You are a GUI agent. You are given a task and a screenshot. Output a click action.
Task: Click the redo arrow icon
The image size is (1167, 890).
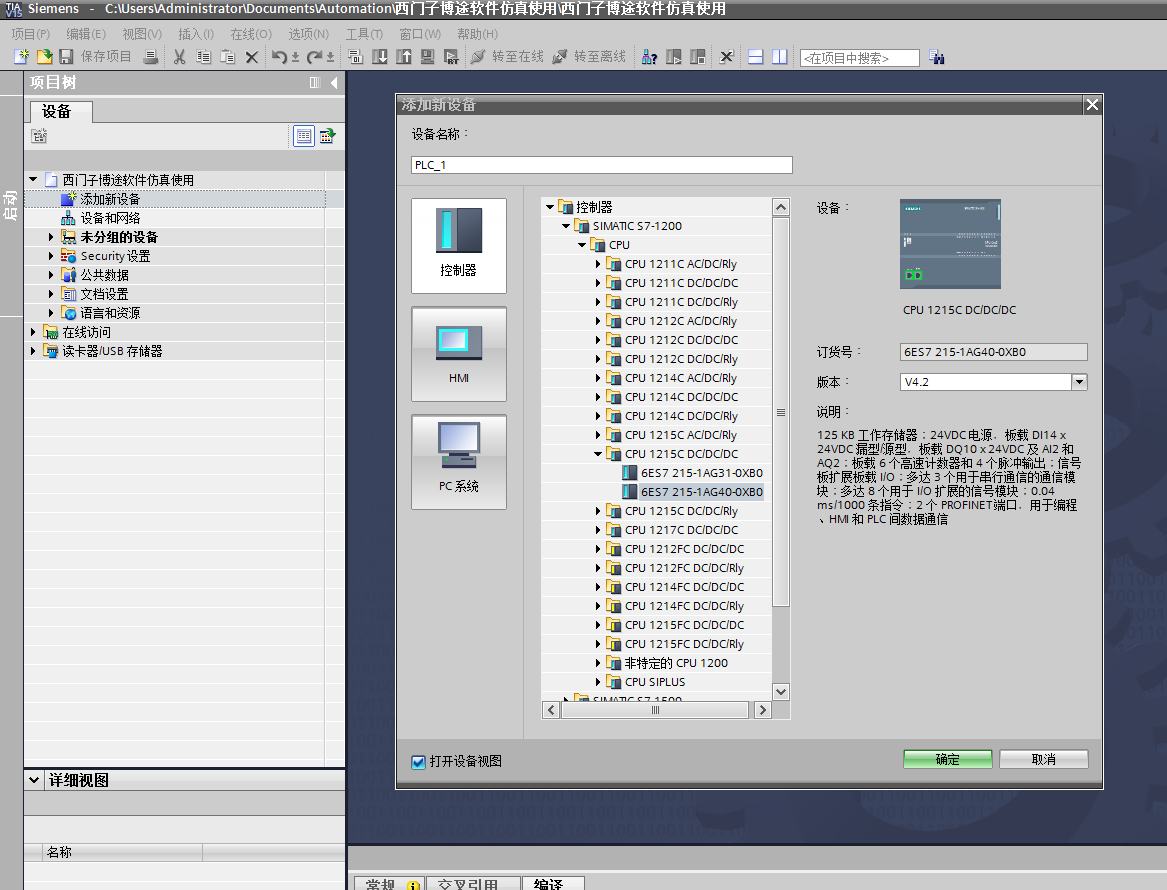(x=314, y=57)
